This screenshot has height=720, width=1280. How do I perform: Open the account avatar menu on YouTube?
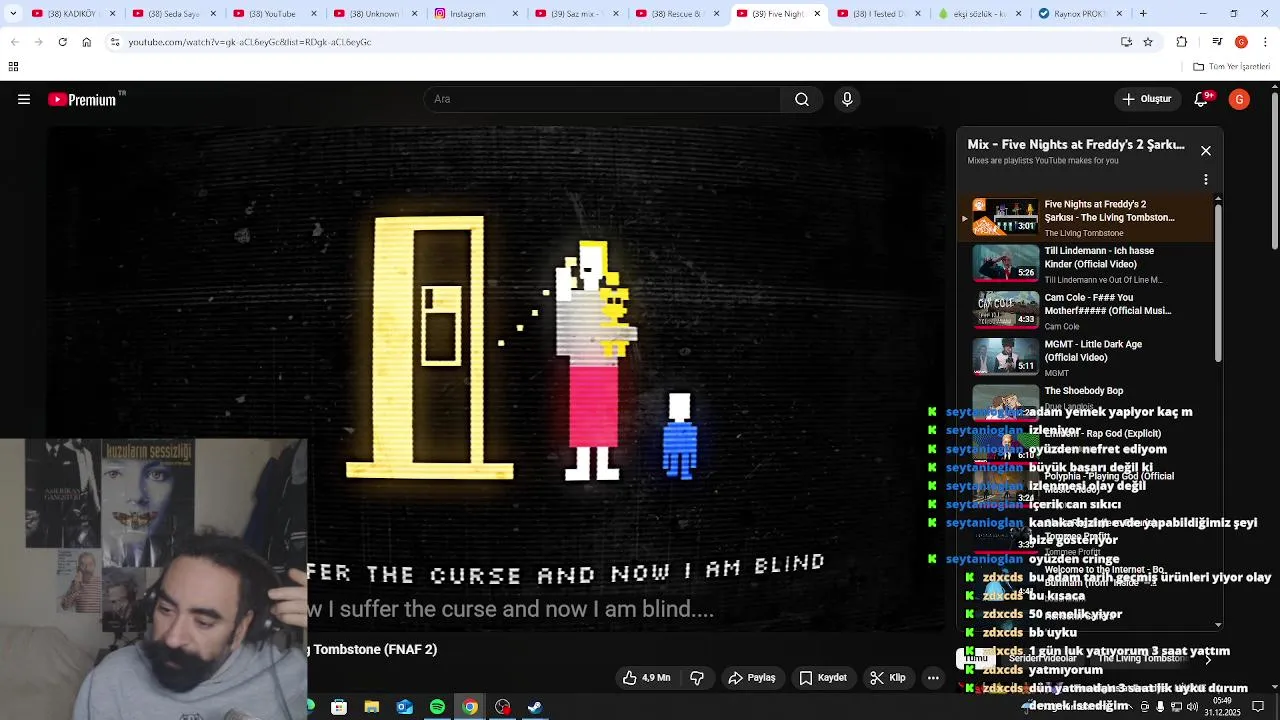point(1239,99)
